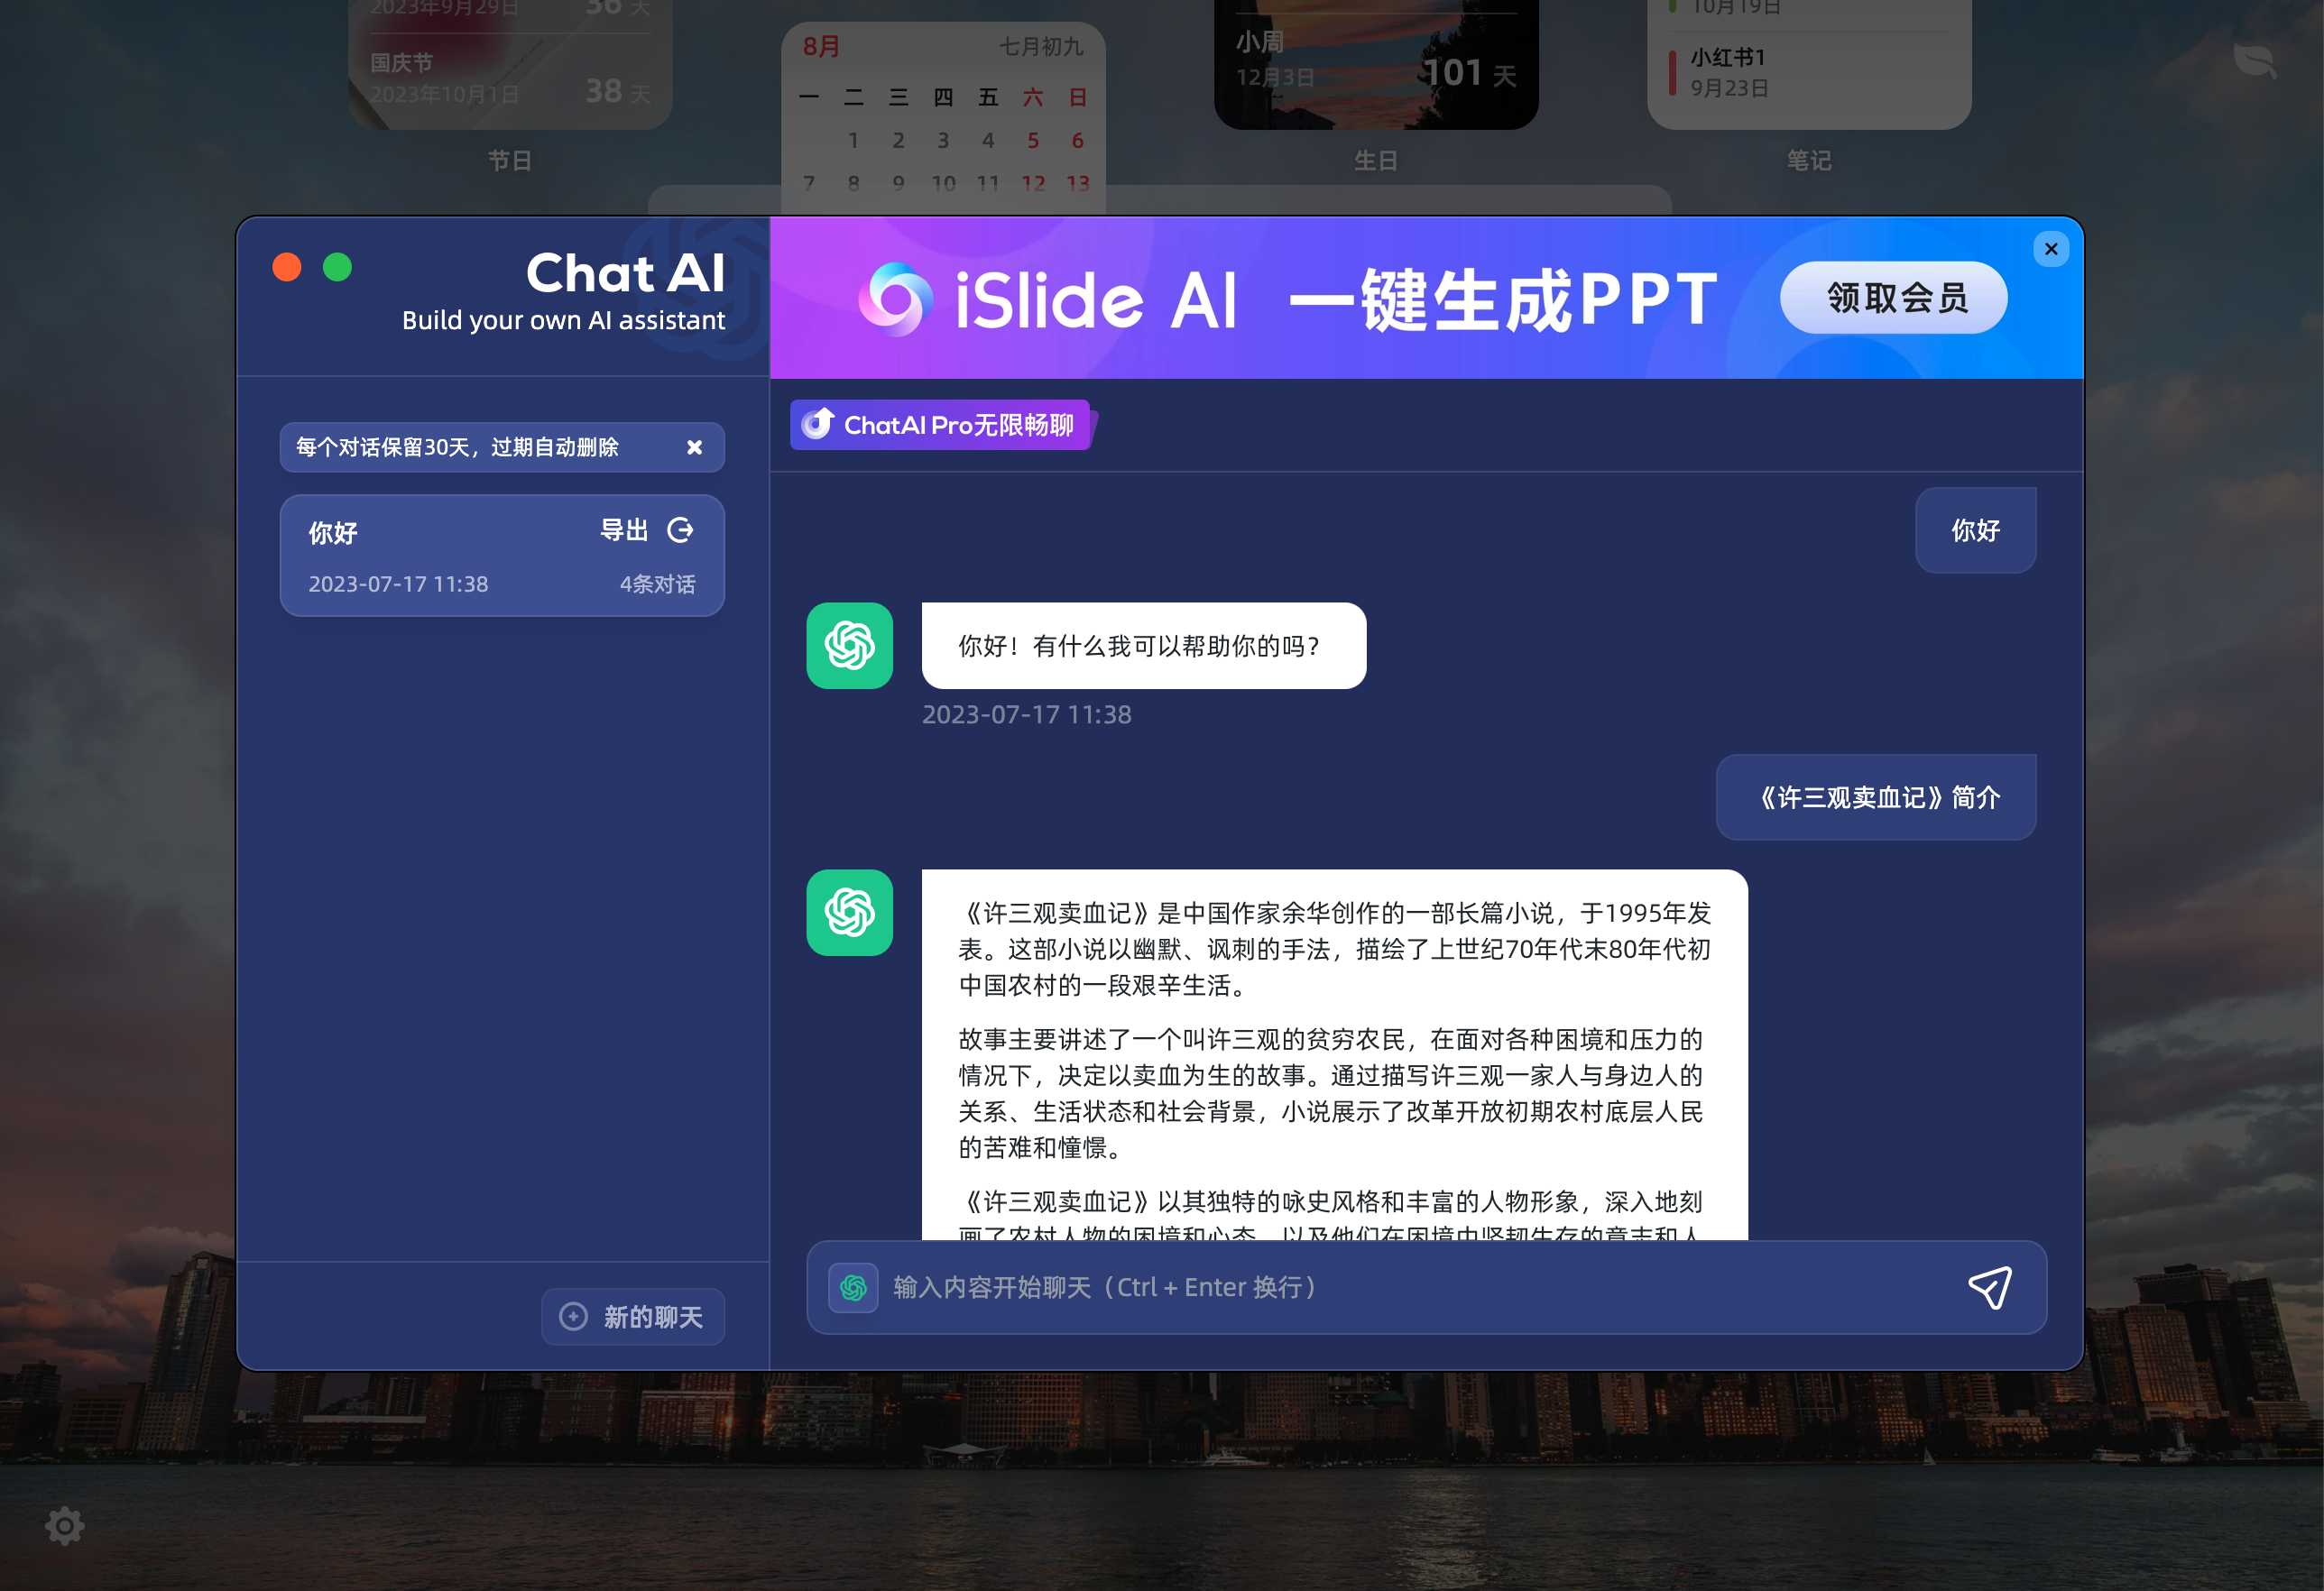Click the iSlide AI swirl logo
The height and width of the screenshot is (1591, 2324).
(x=895, y=298)
